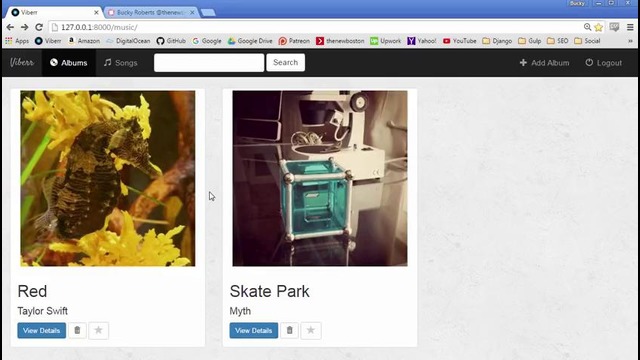Expand the Gulp bookmarks folder
This screenshot has height=360, width=640.
(x=530, y=41)
